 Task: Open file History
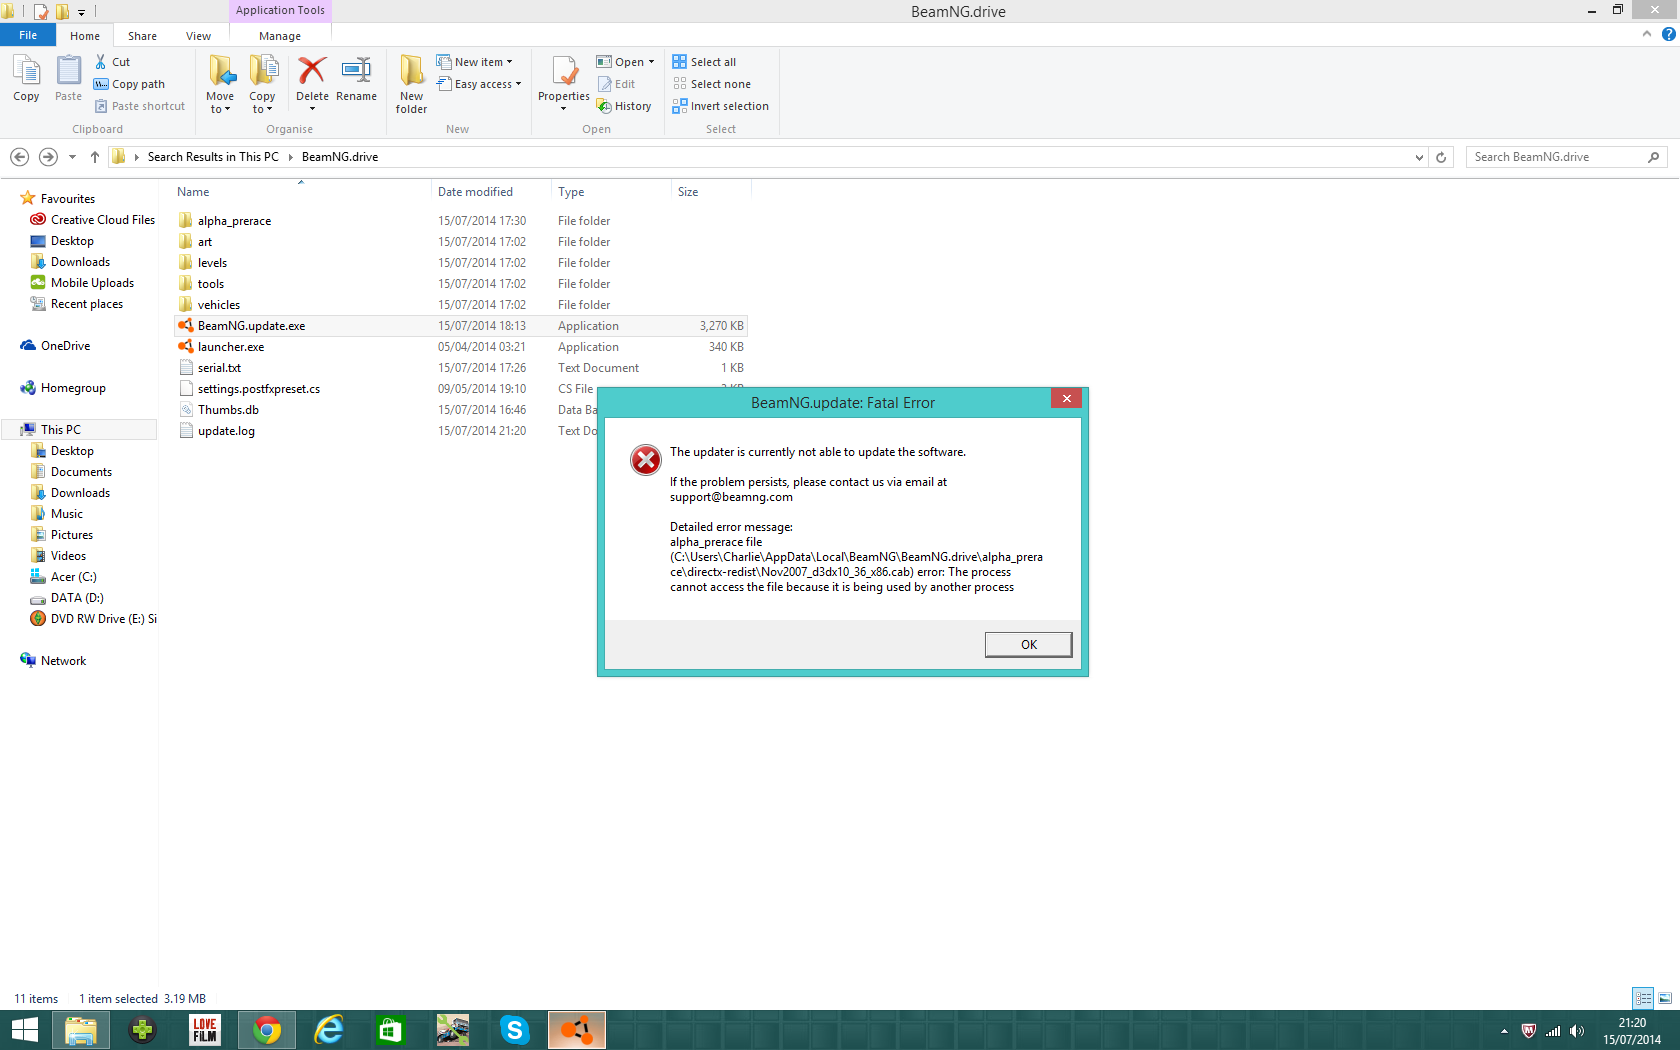[624, 106]
